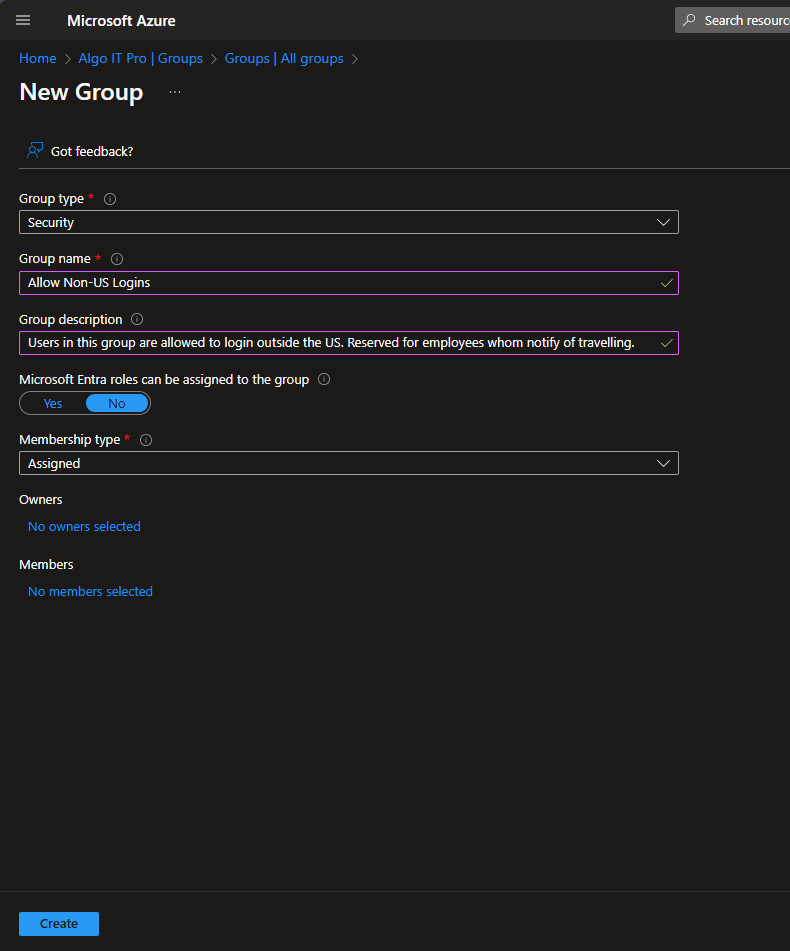Click the No members selected link

[90, 592]
